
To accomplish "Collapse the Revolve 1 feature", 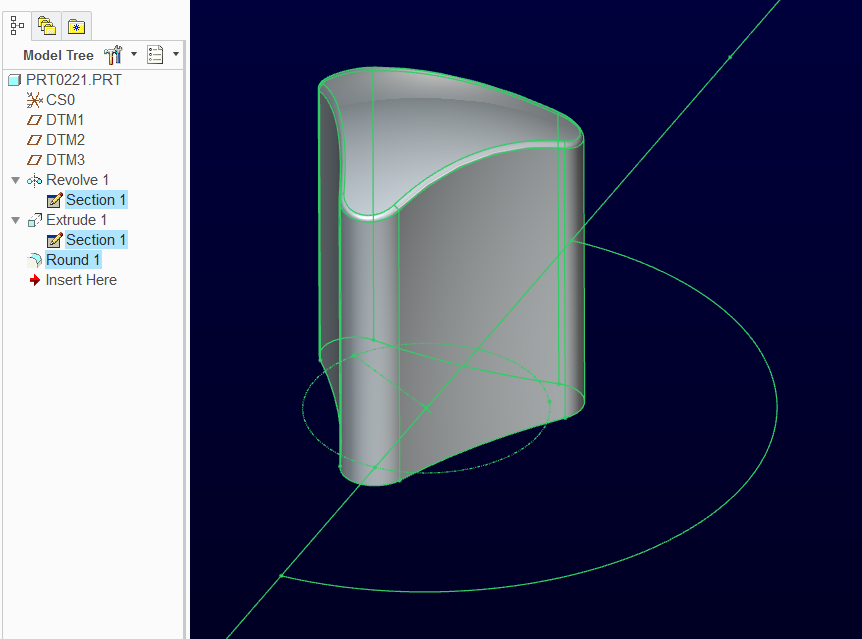I will [x=15, y=180].
